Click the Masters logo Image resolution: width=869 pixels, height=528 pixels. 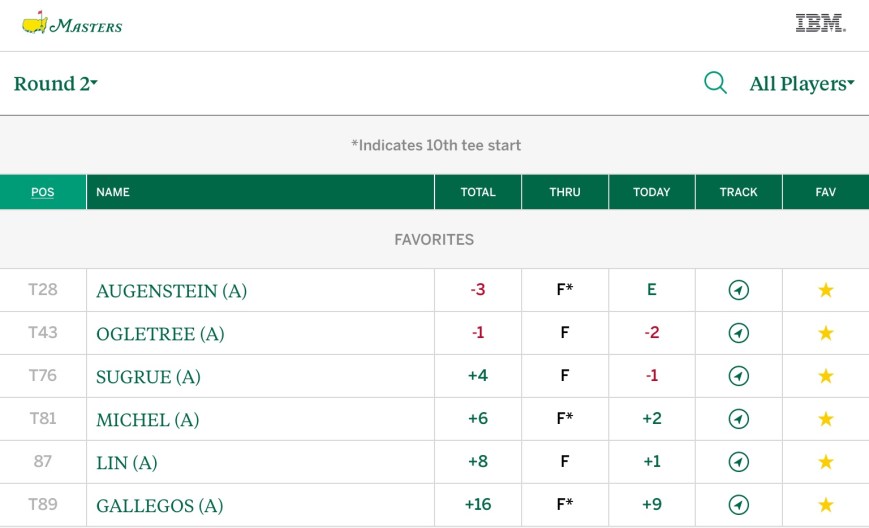[72, 23]
